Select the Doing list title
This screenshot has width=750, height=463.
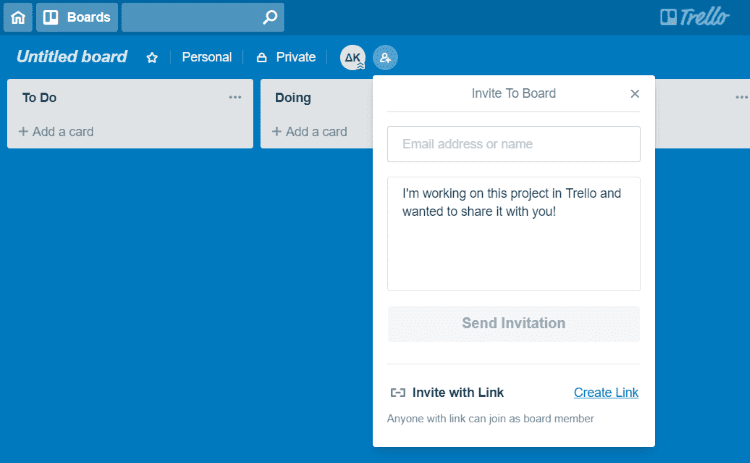[x=293, y=98]
